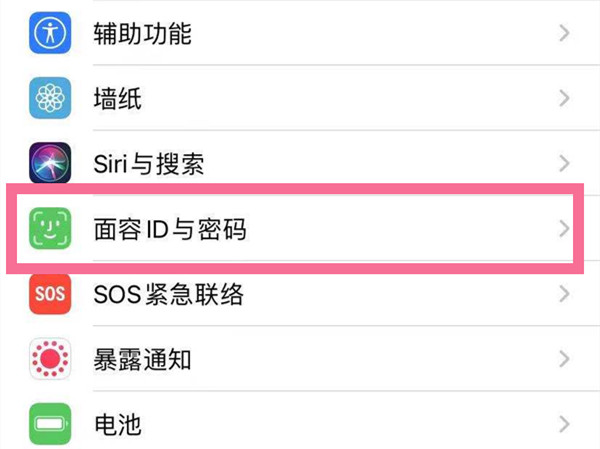
Task: Tap the green Battery (电池) icon
Action: tap(49, 424)
